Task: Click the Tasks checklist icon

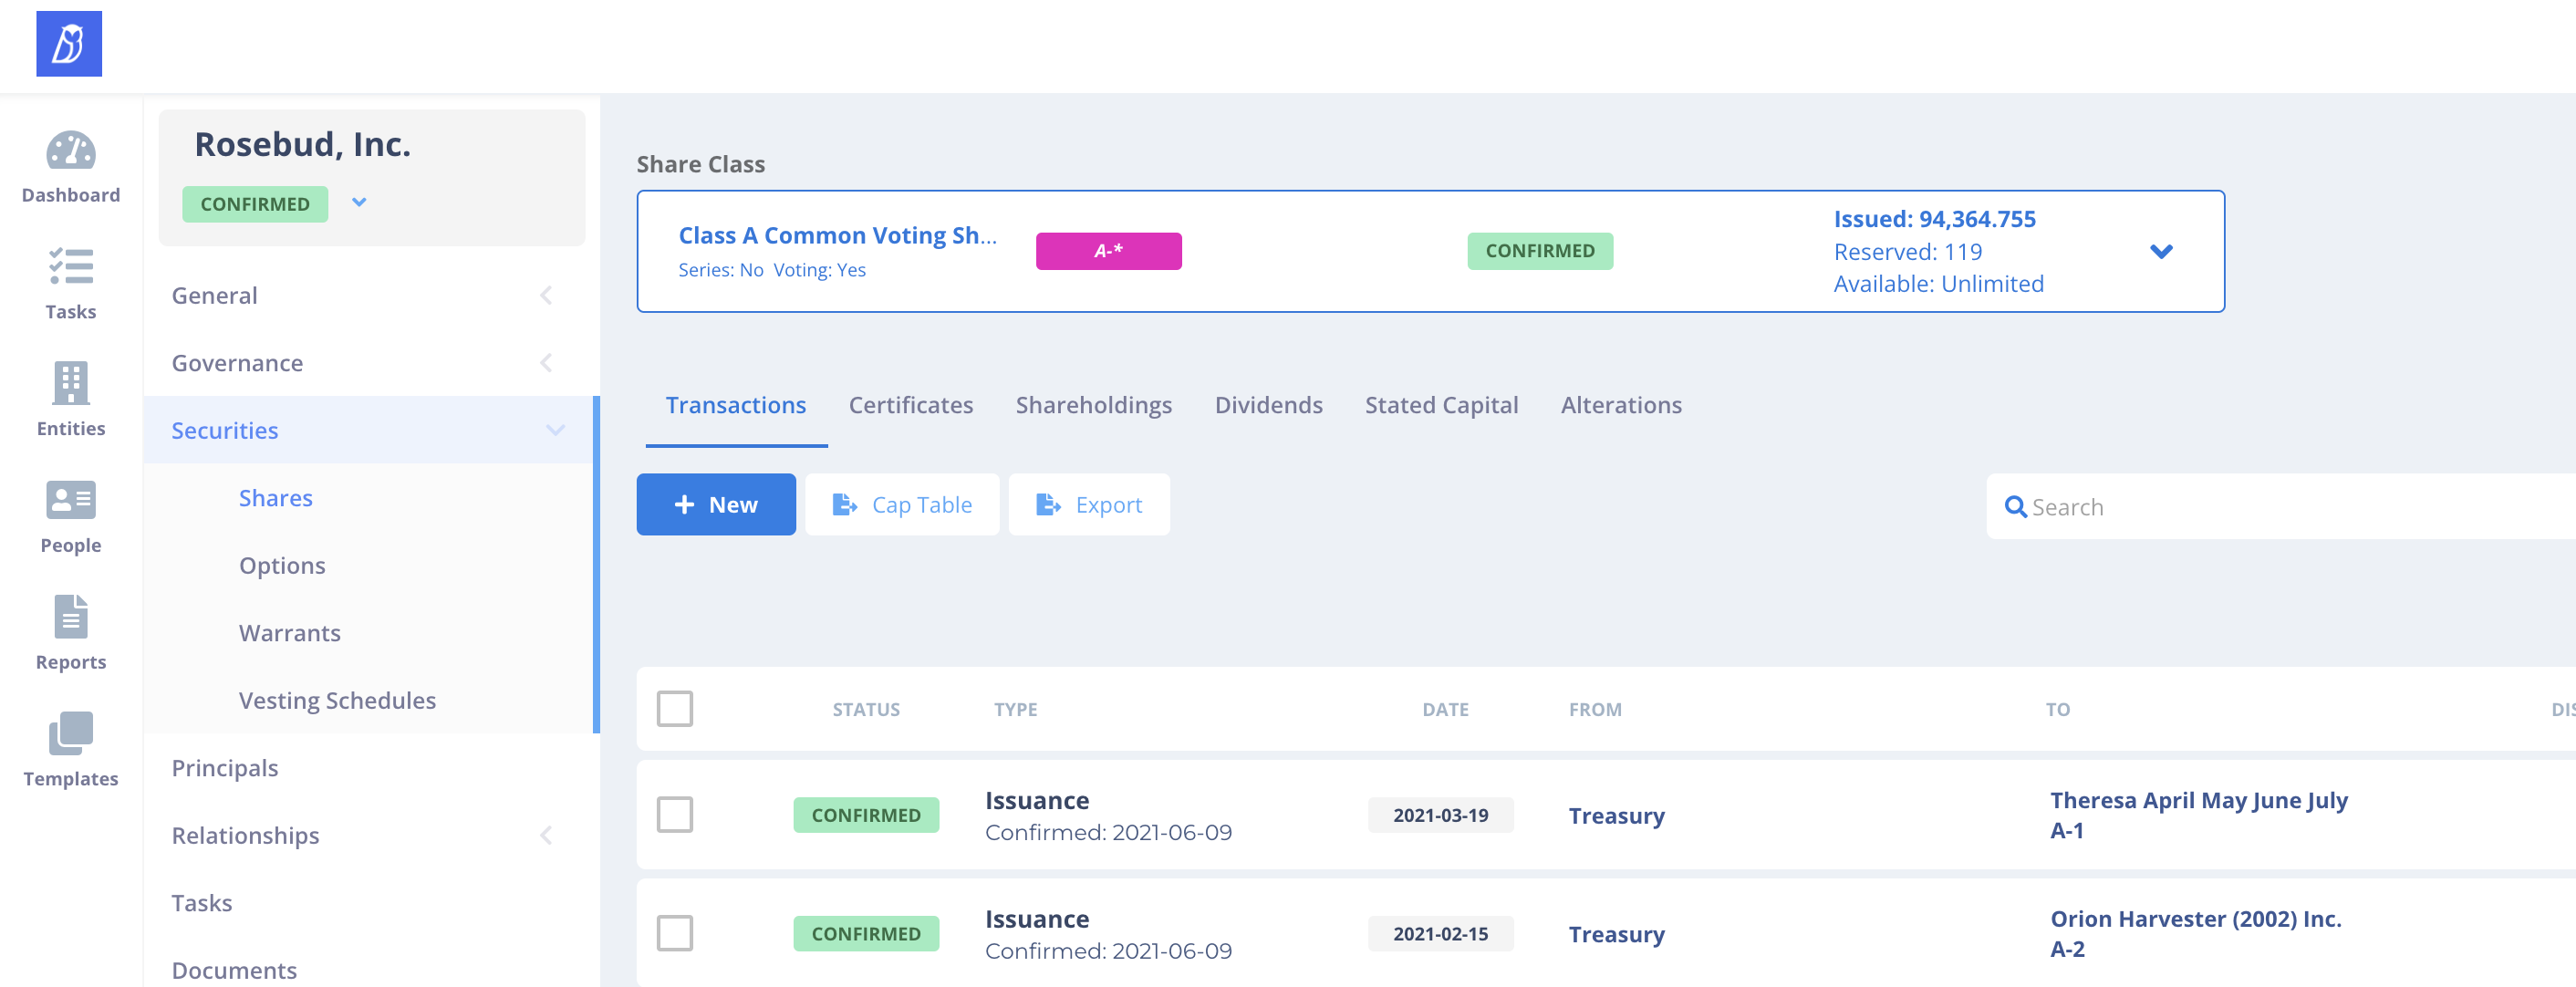Action: point(70,267)
